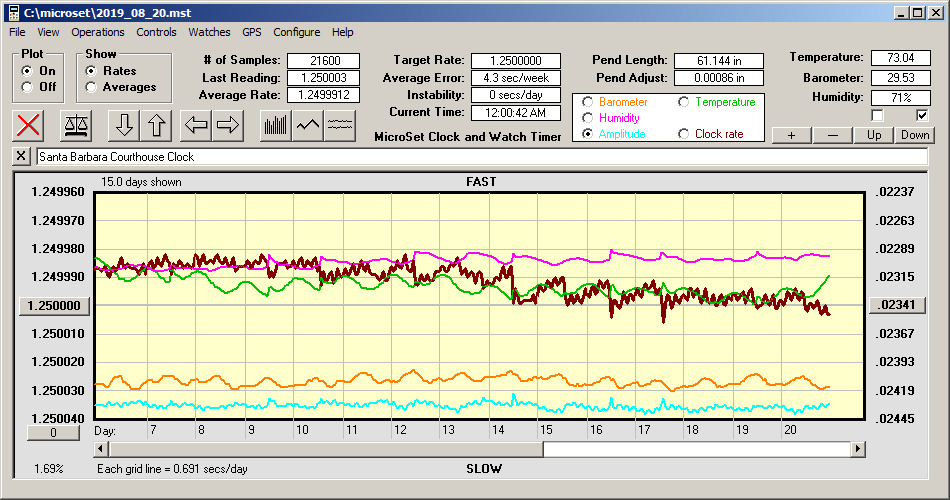Click the FAST label above graph
Viewport: 950px width, 500px height.
click(481, 182)
